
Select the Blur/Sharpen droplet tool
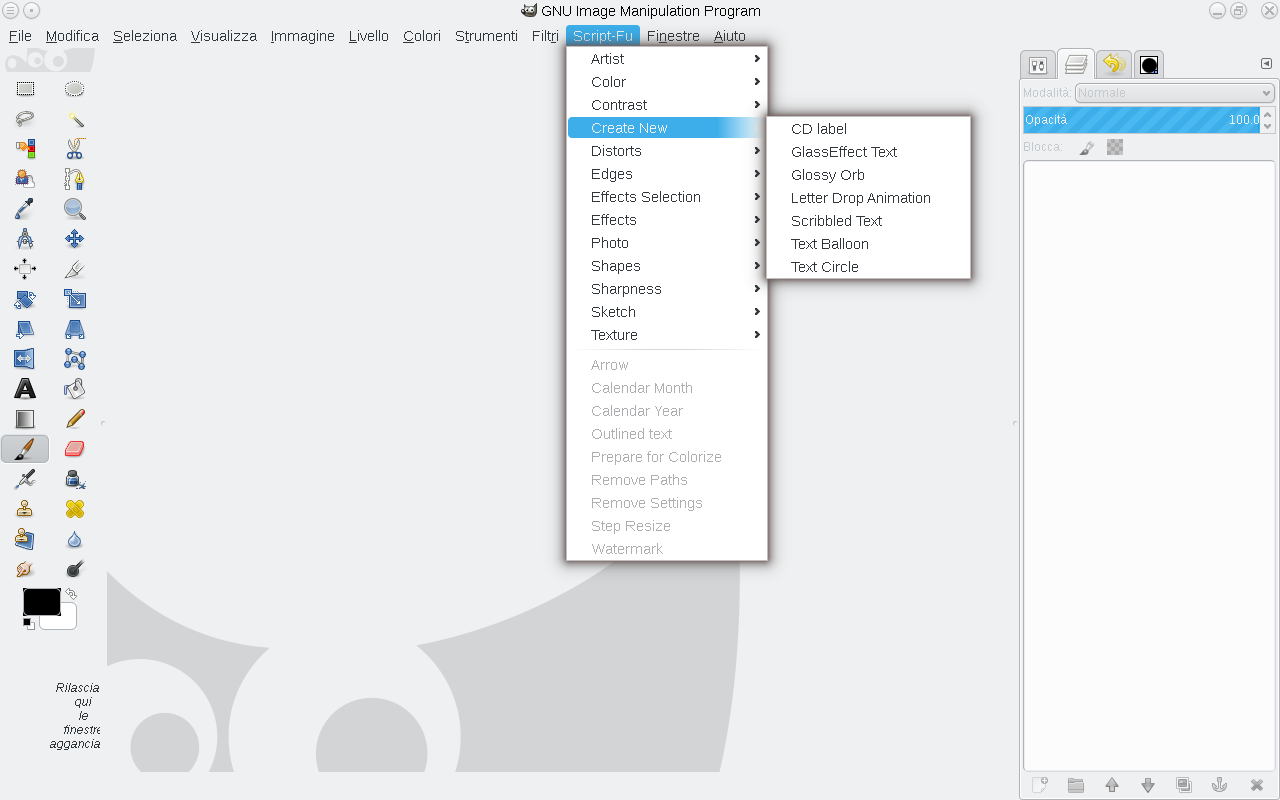click(74, 539)
